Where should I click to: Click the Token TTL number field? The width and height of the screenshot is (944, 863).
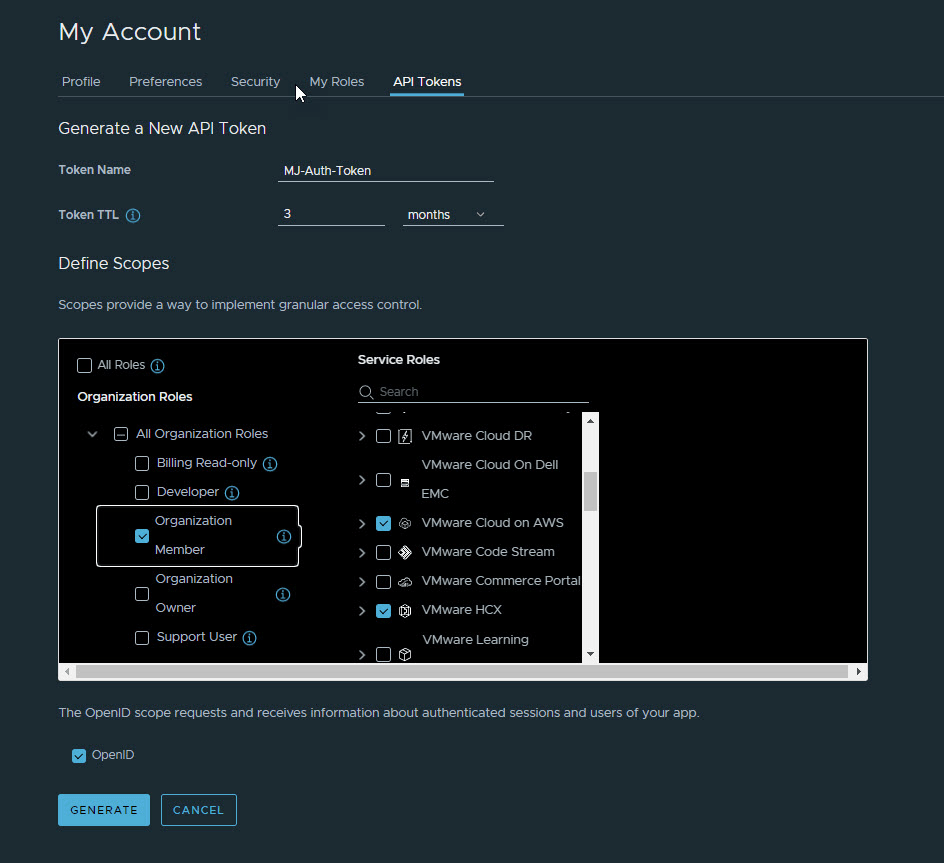point(331,214)
